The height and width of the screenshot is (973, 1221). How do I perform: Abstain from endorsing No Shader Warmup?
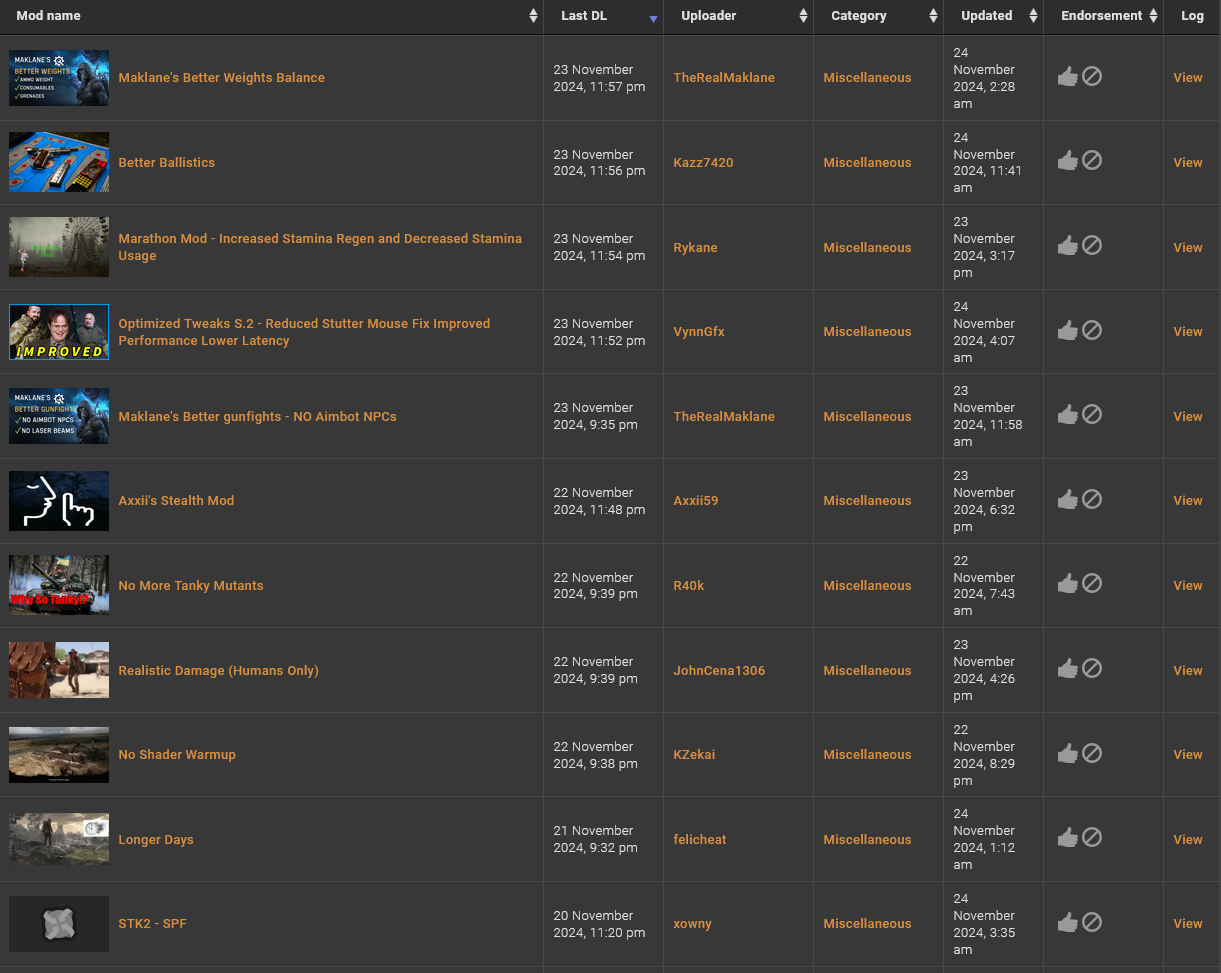(1092, 753)
